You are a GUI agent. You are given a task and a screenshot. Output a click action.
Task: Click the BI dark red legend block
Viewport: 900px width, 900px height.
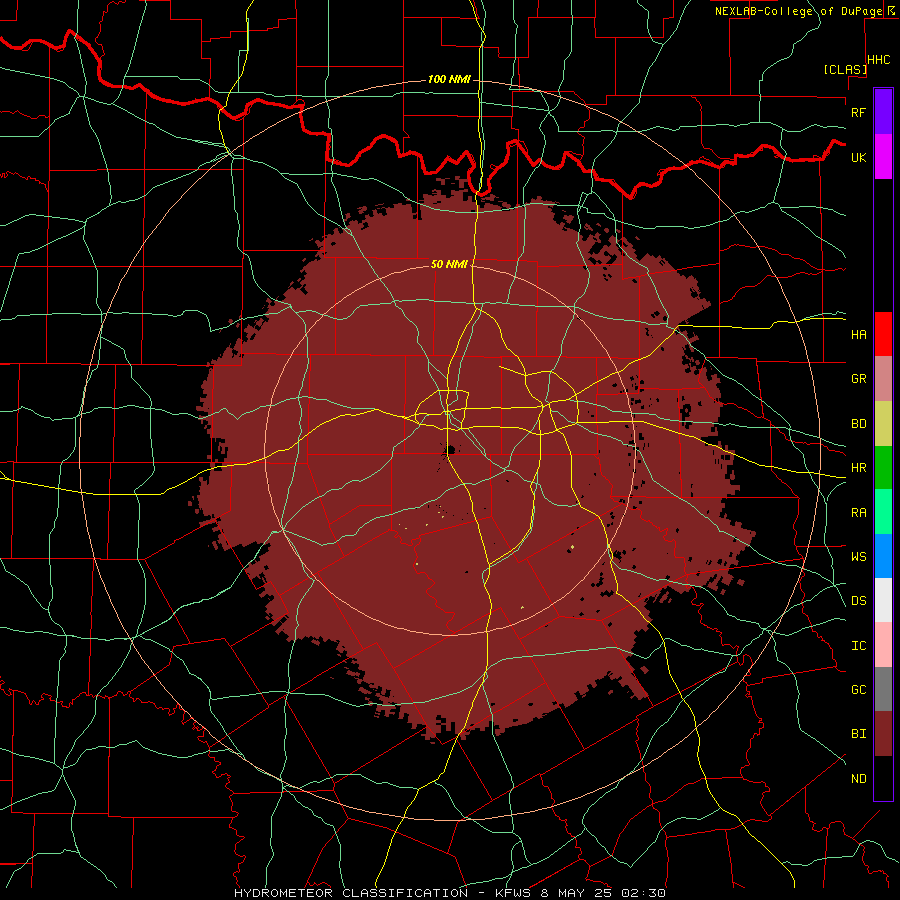[x=883, y=734]
